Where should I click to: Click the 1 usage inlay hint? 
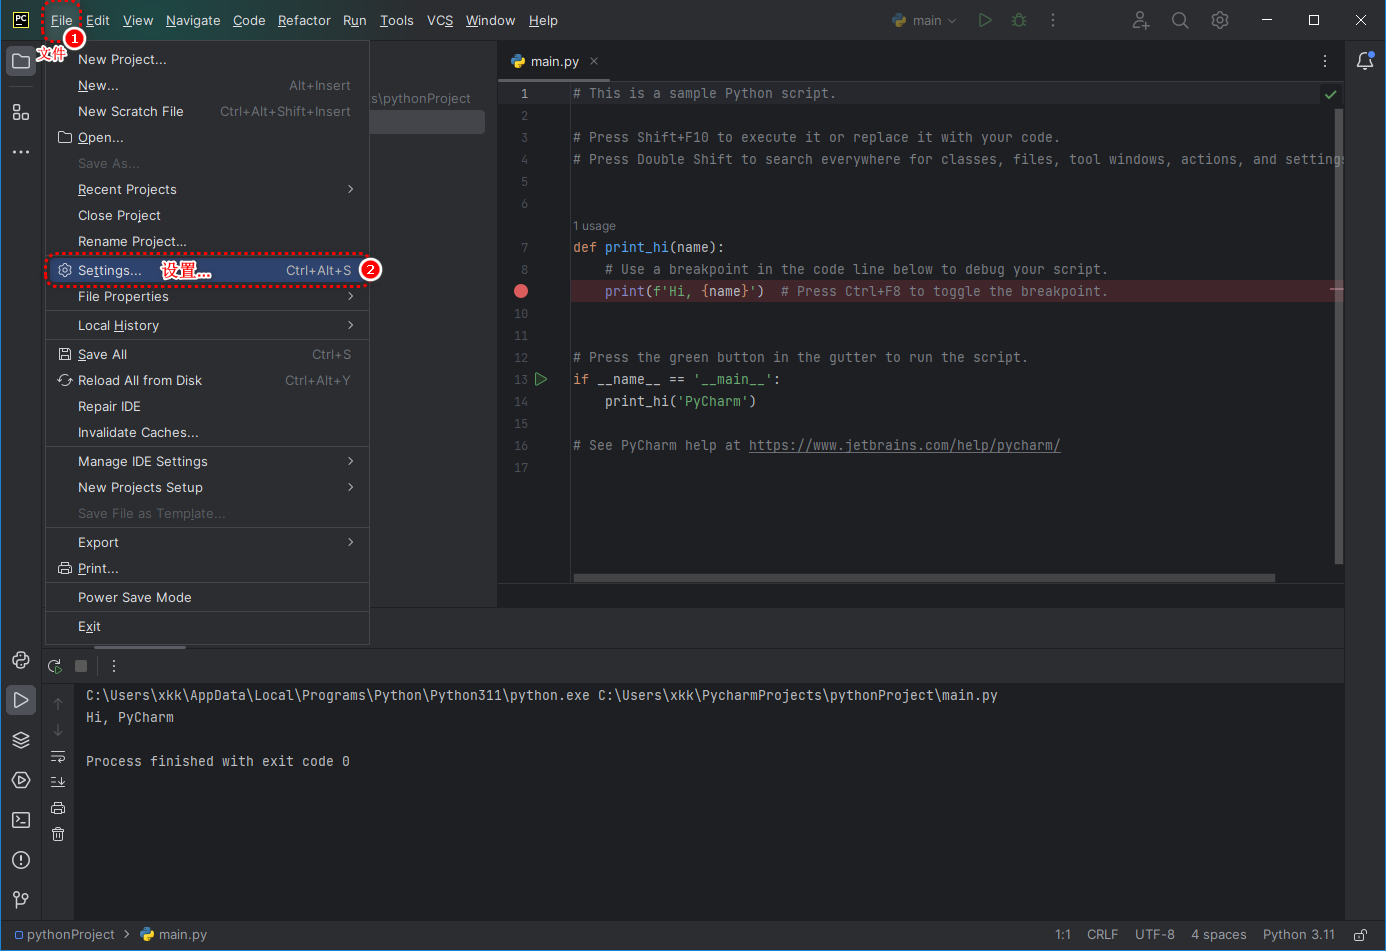(594, 226)
